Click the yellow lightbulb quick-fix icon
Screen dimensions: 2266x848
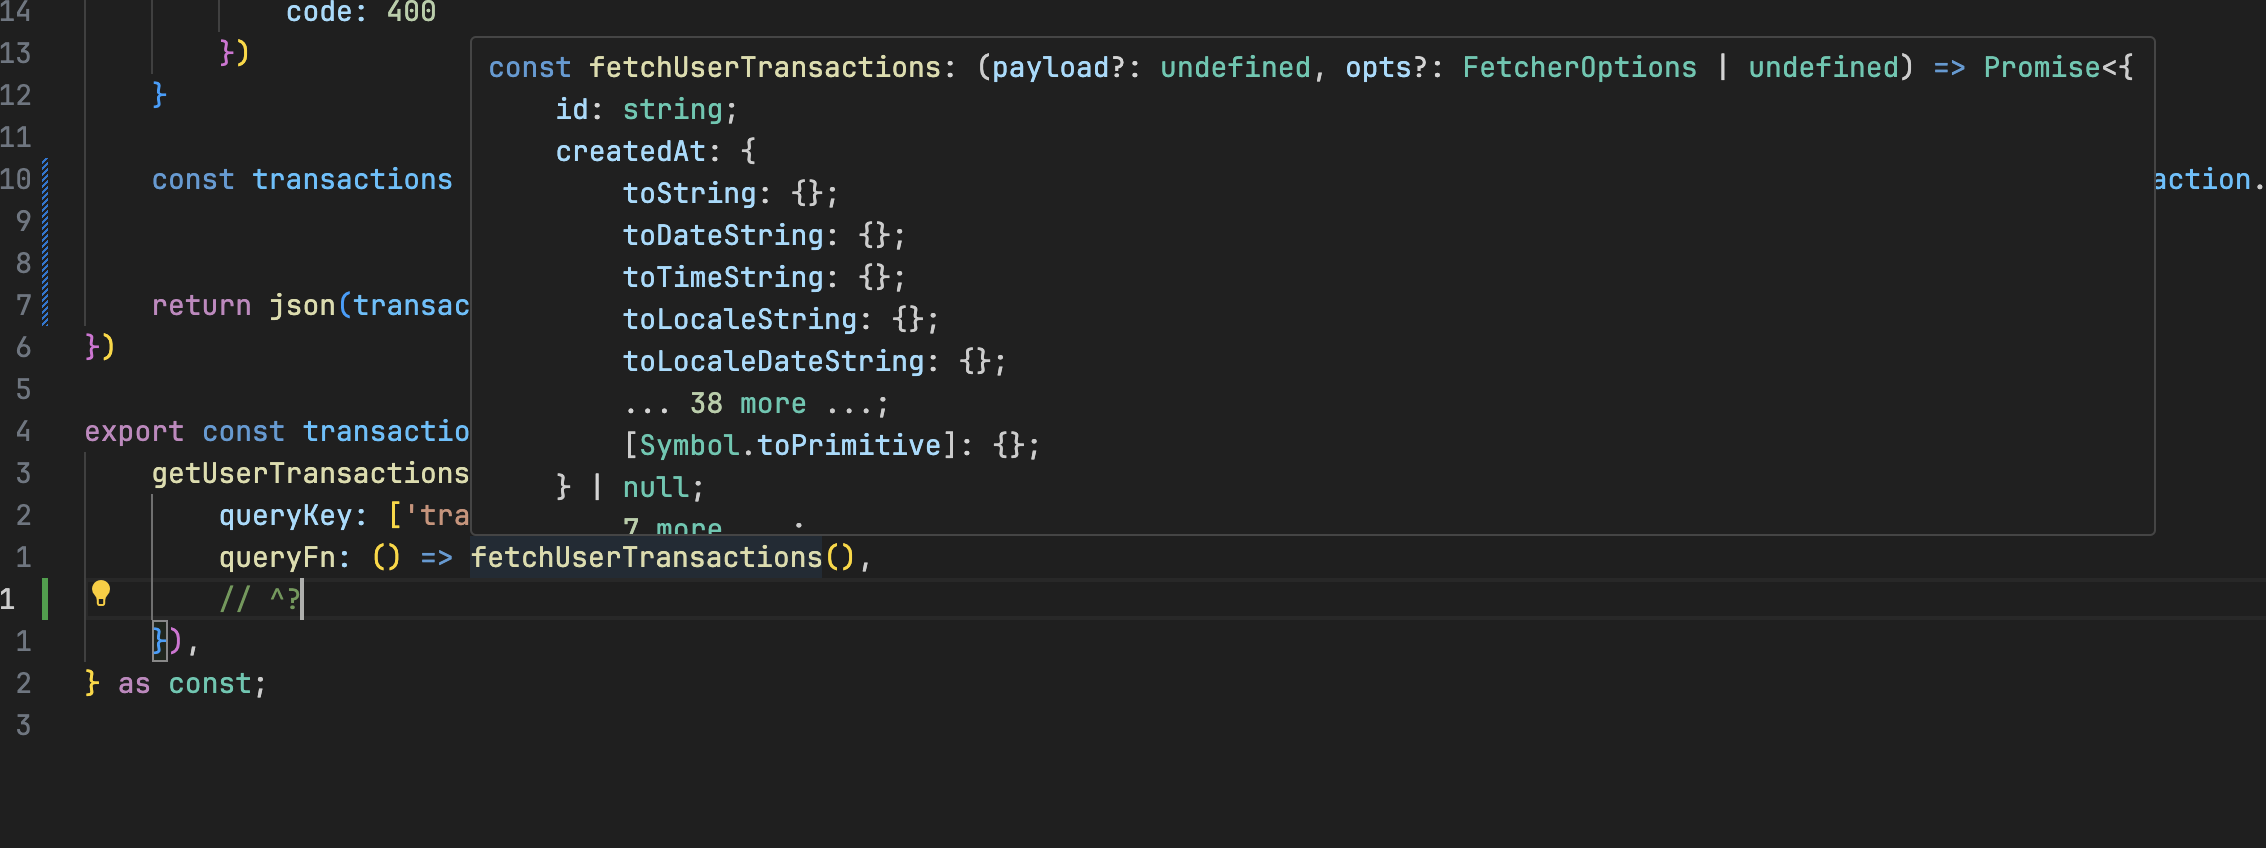101,594
